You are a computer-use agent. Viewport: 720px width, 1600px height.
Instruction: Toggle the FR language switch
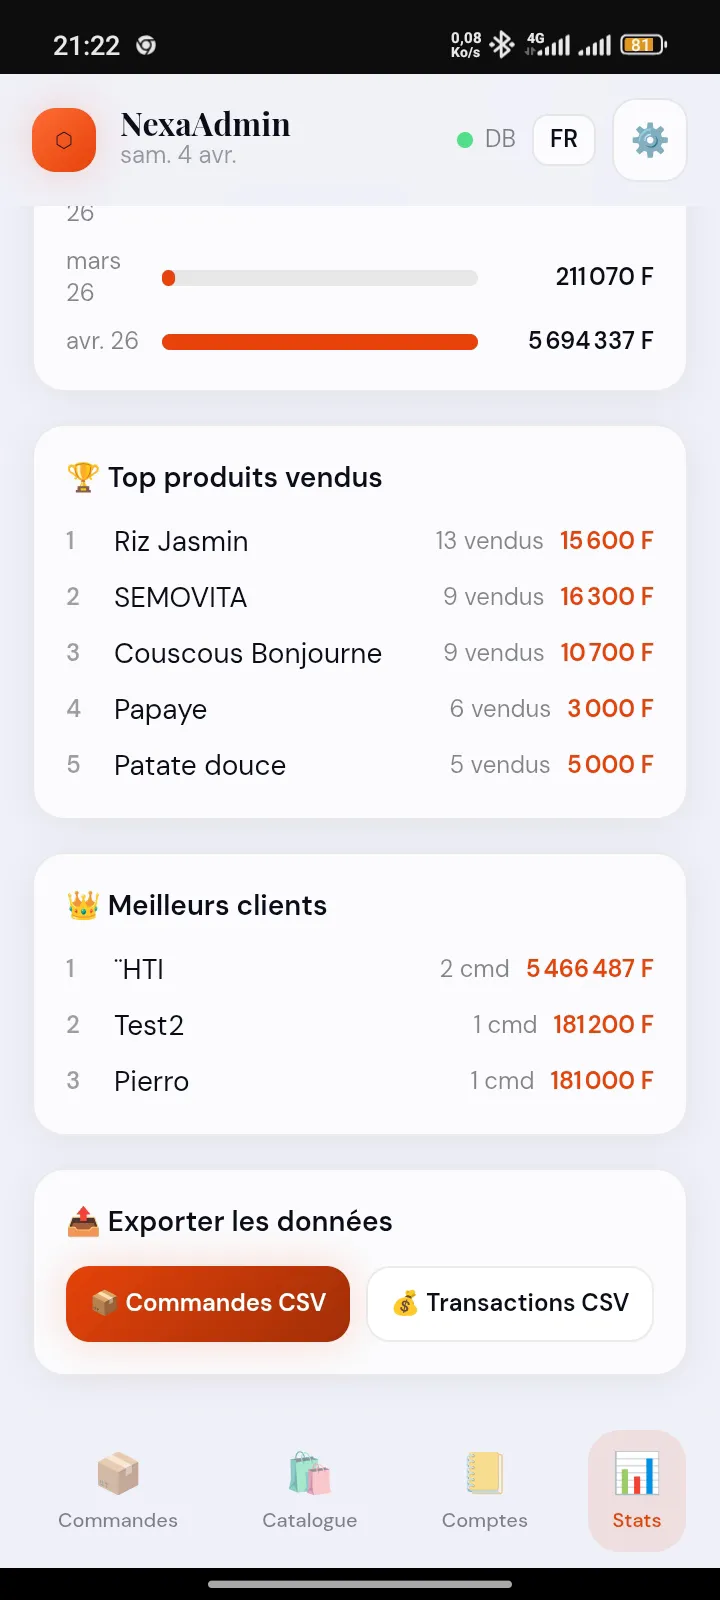point(563,139)
